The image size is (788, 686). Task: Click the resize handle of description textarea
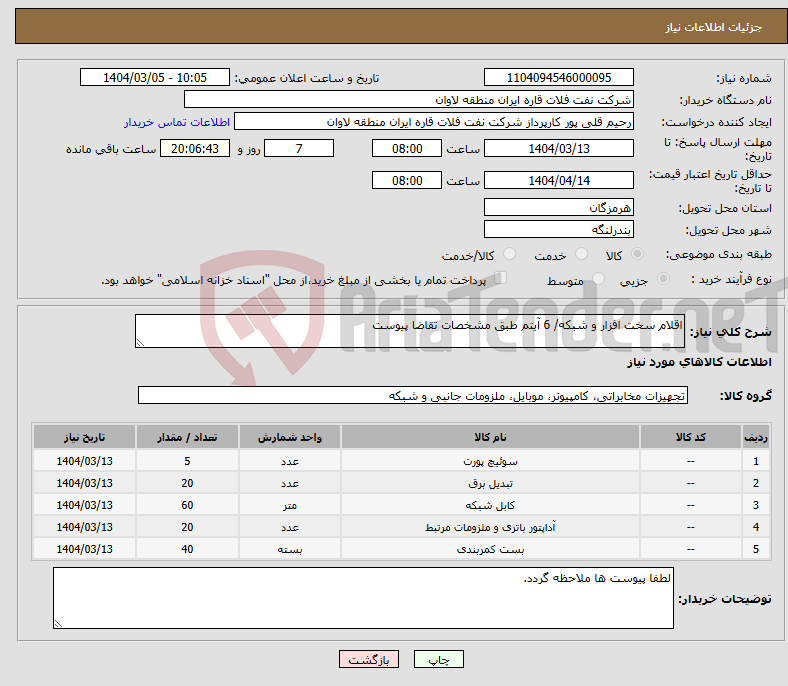coord(140,343)
